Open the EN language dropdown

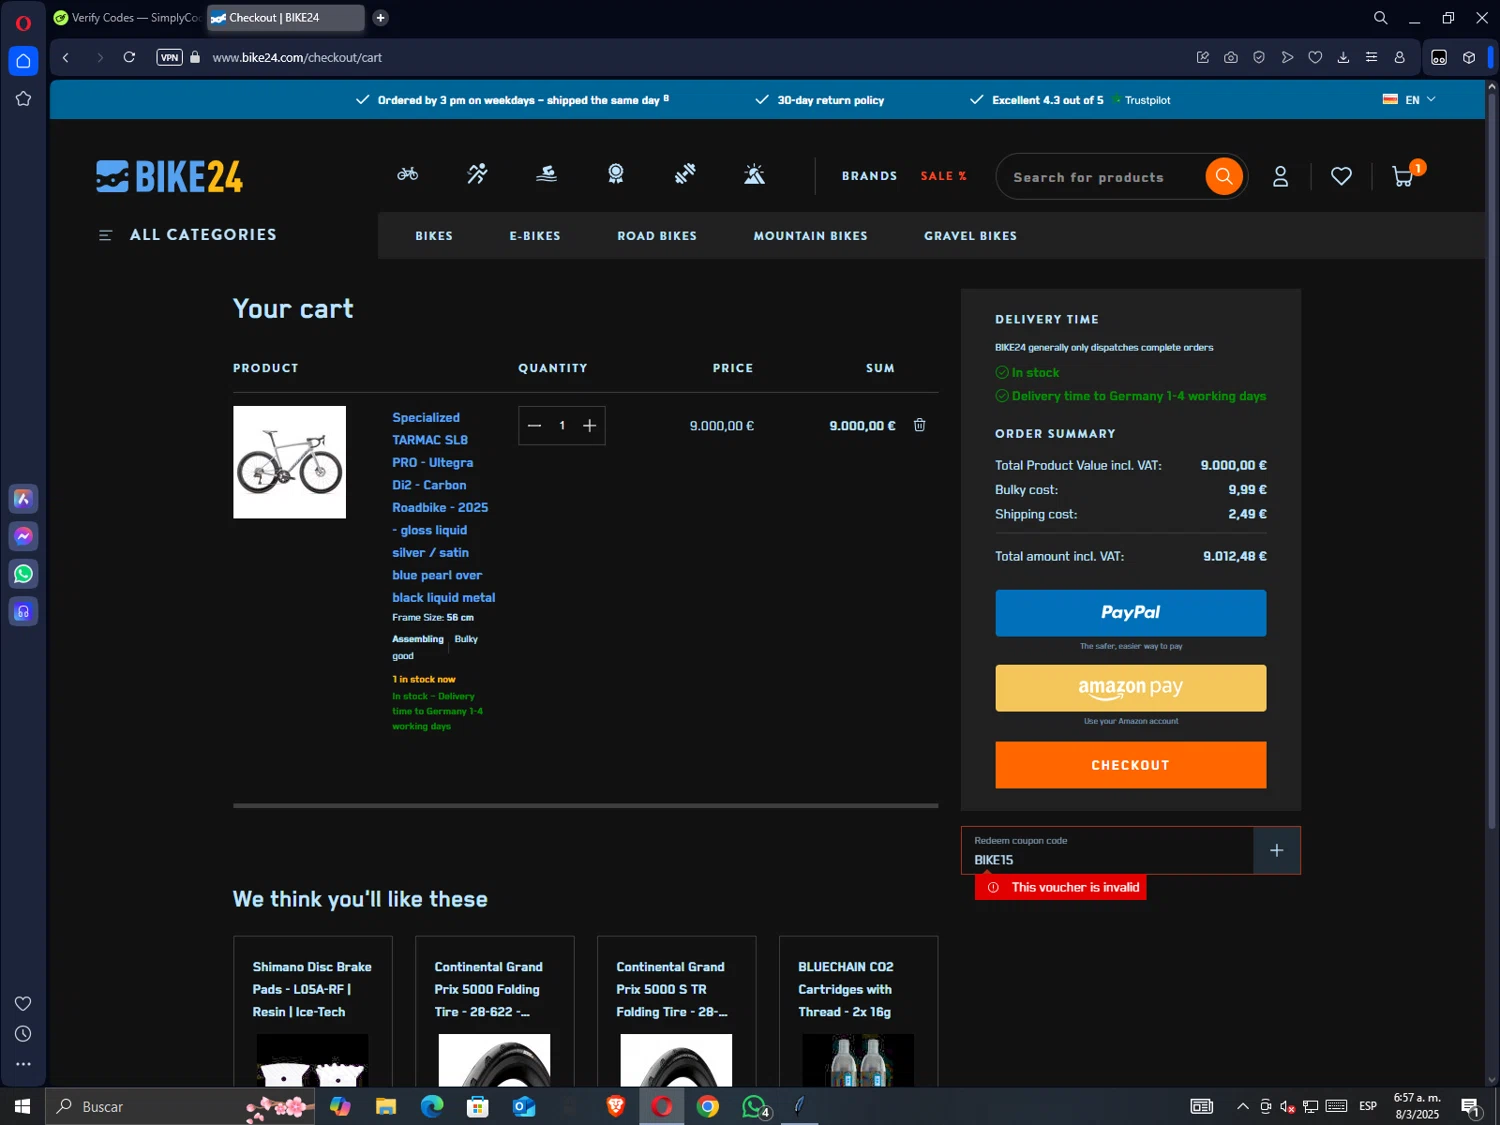click(1409, 100)
